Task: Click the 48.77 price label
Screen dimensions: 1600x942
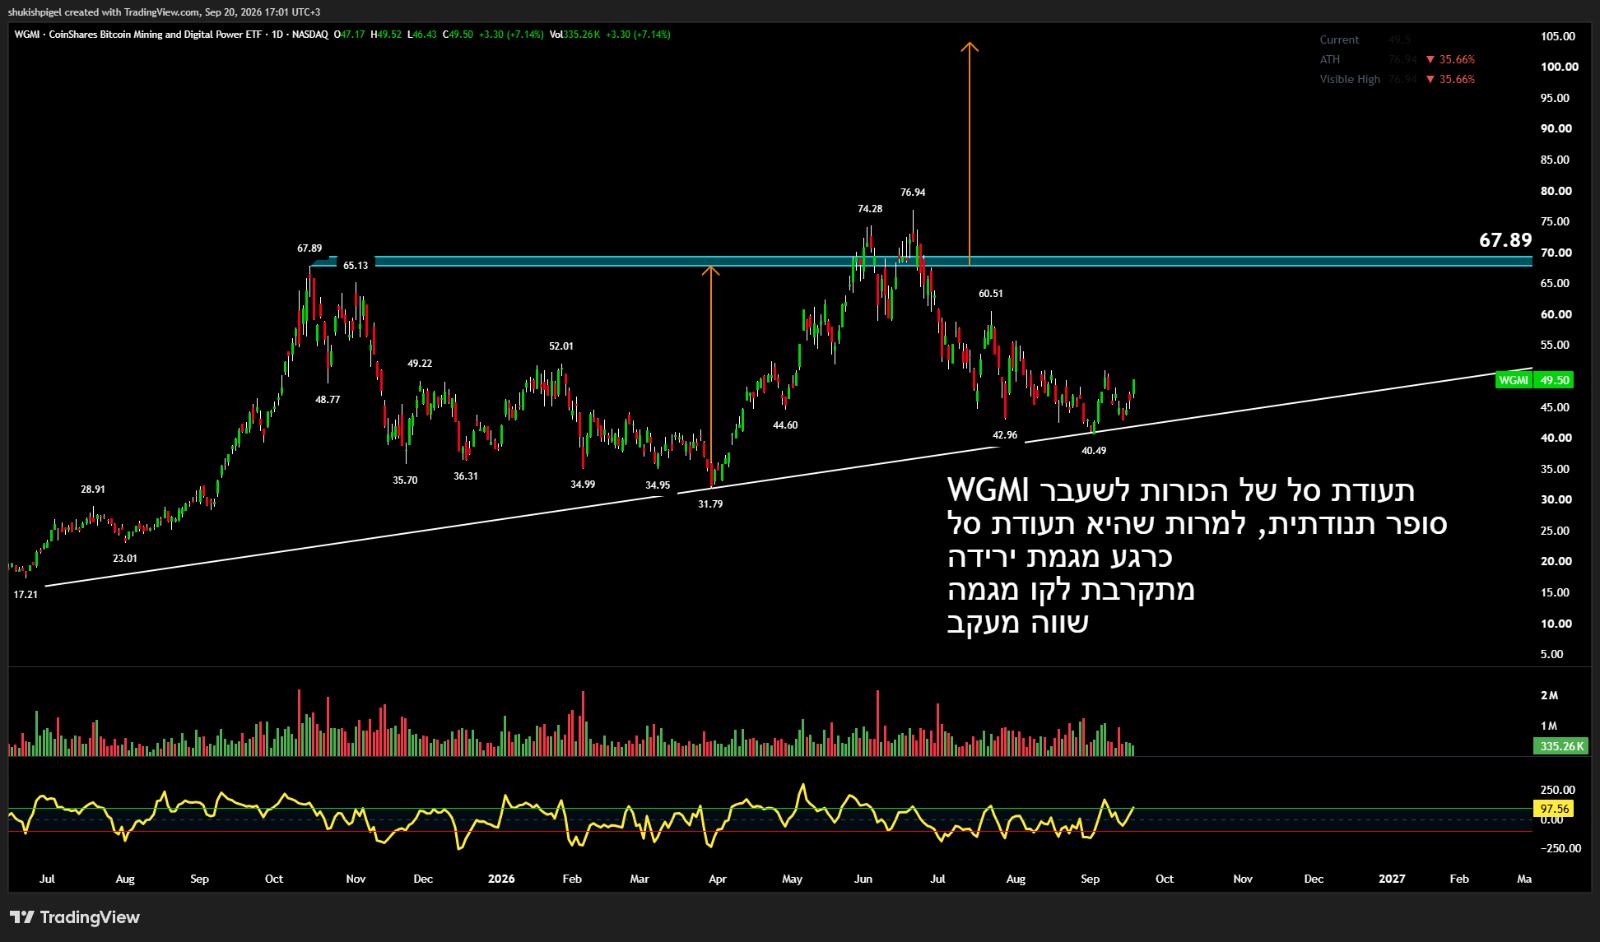Action: 327,399
